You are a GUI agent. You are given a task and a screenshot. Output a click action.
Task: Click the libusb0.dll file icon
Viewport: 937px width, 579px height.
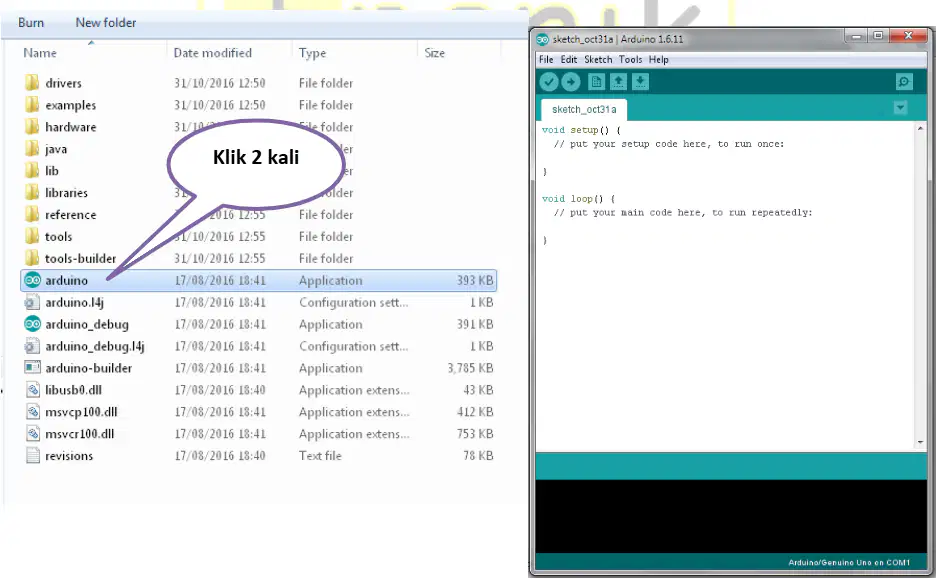click(32, 390)
